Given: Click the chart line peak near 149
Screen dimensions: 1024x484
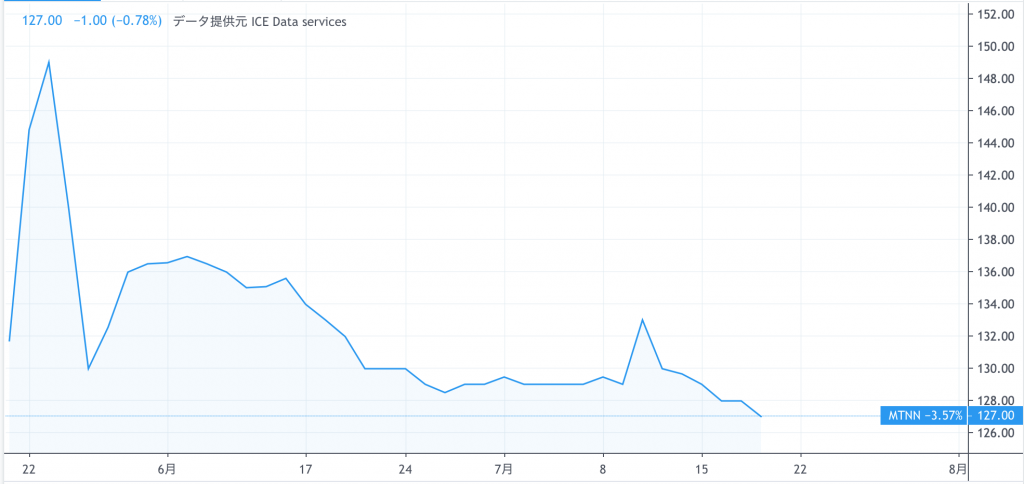Looking at the screenshot, I should [x=49, y=62].
